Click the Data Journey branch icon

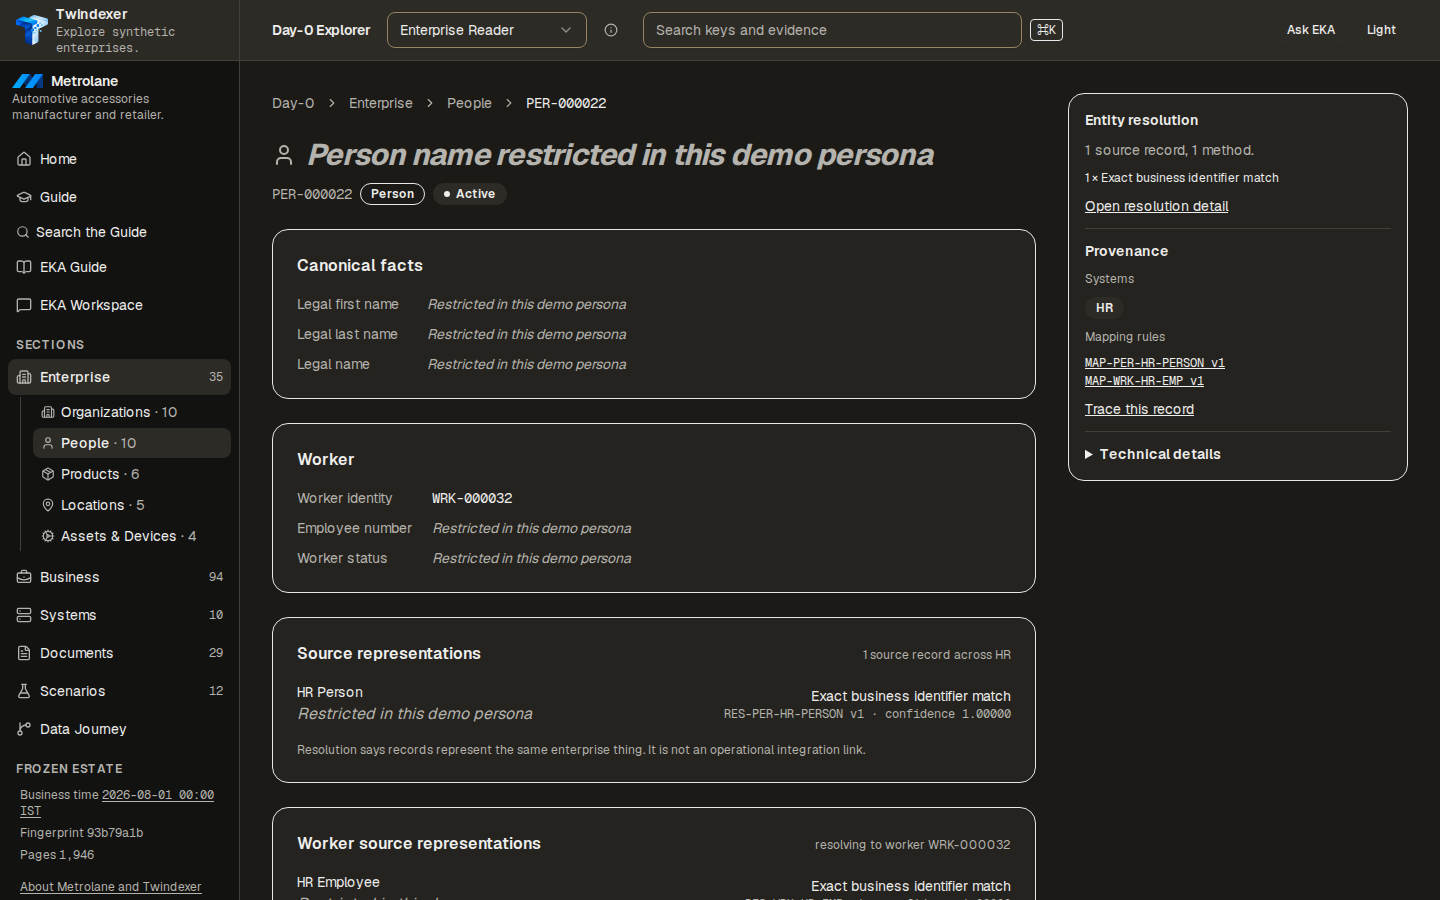coord(24,729)
